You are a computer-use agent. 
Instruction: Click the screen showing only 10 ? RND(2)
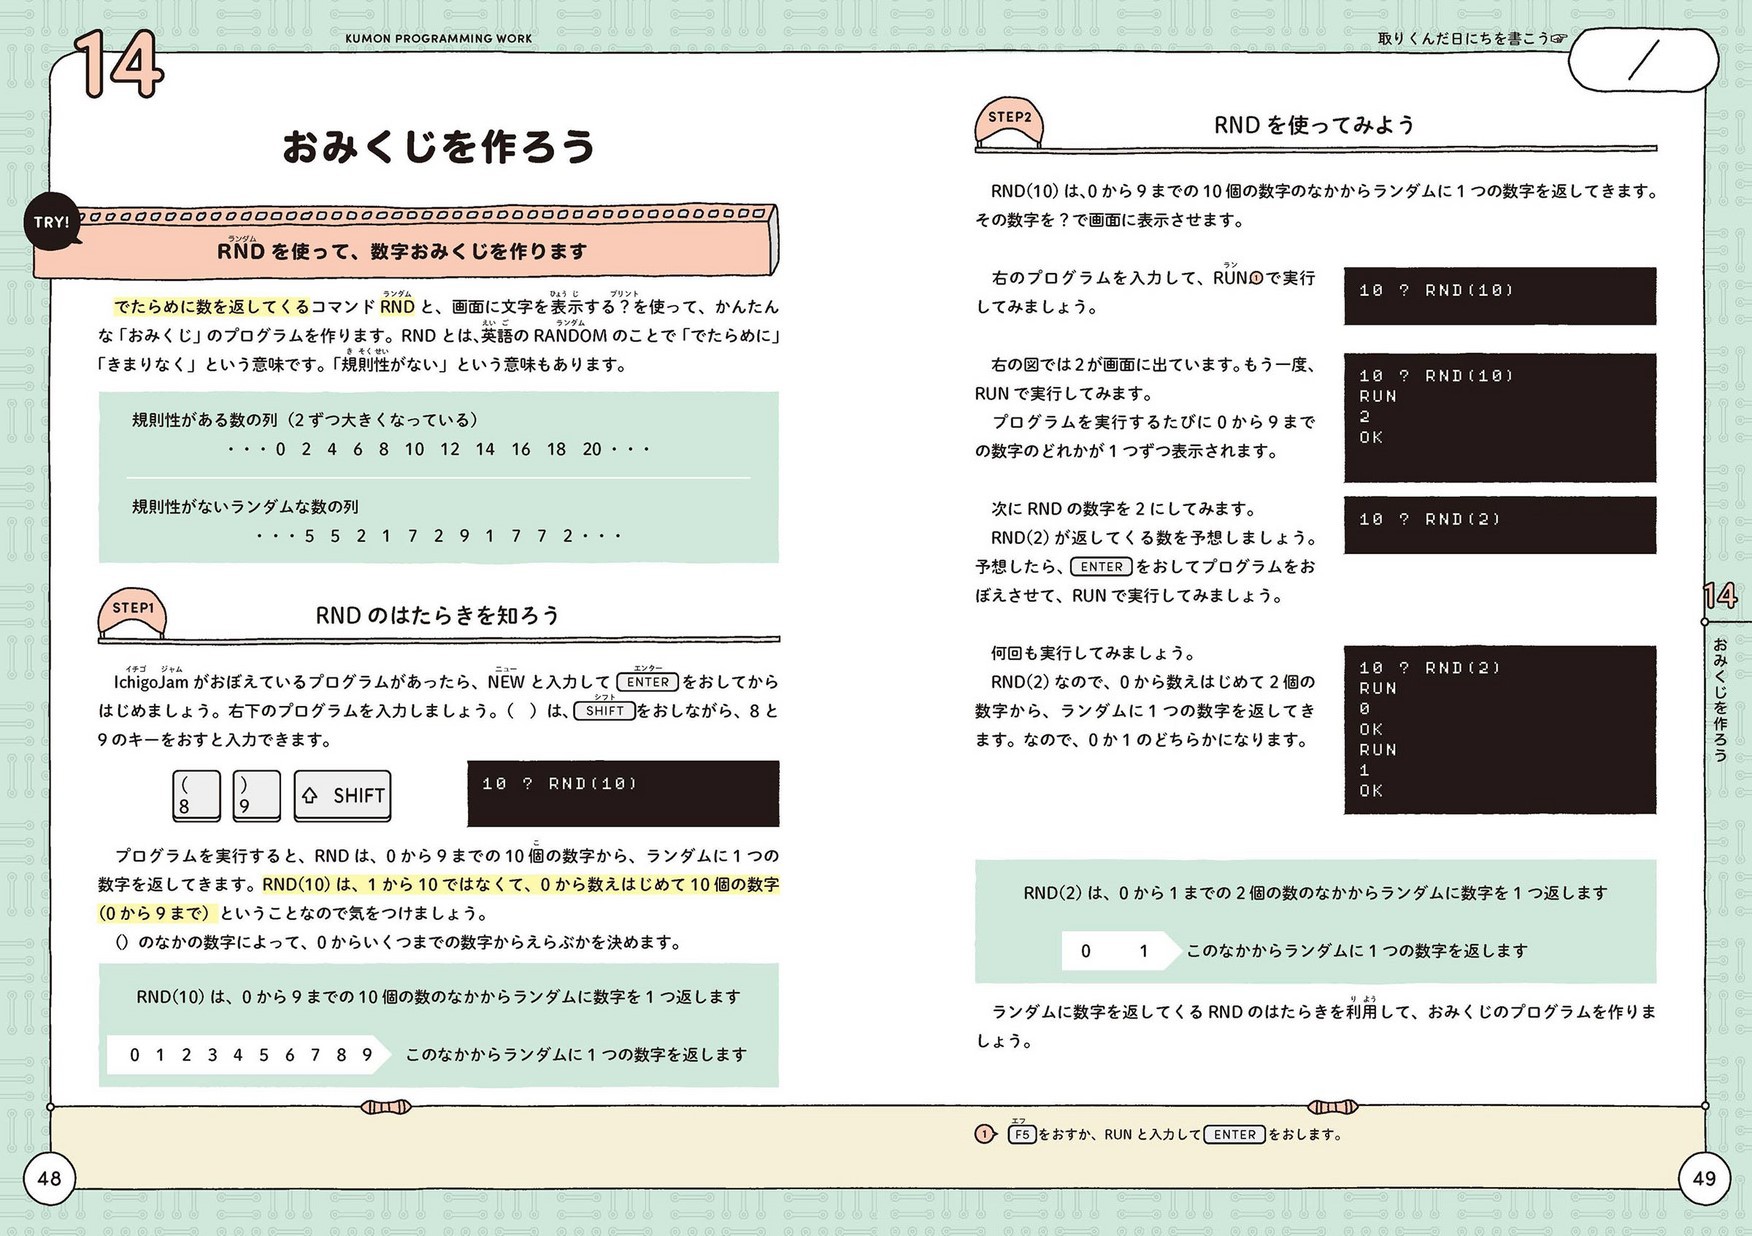point(1500,525)
